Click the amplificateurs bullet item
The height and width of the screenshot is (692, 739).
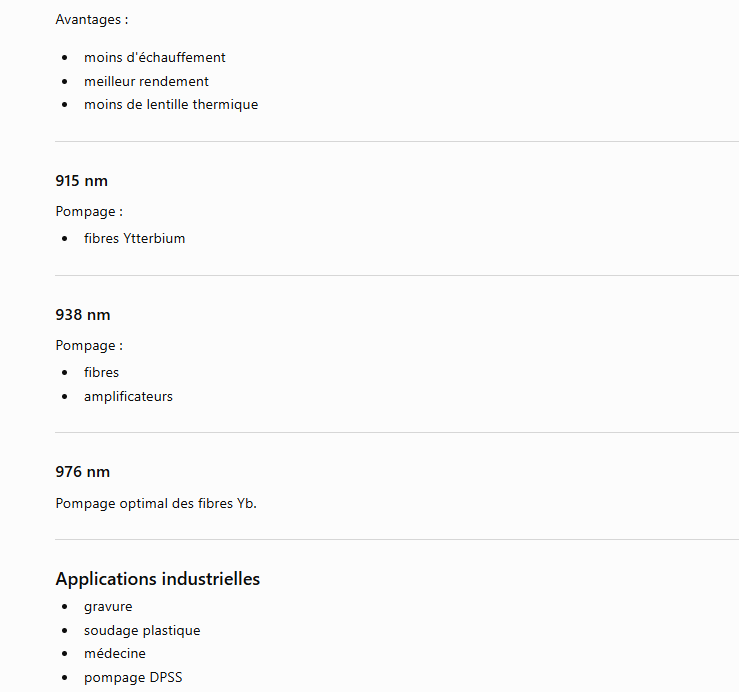pyautogui.click(x=128, y=396)
